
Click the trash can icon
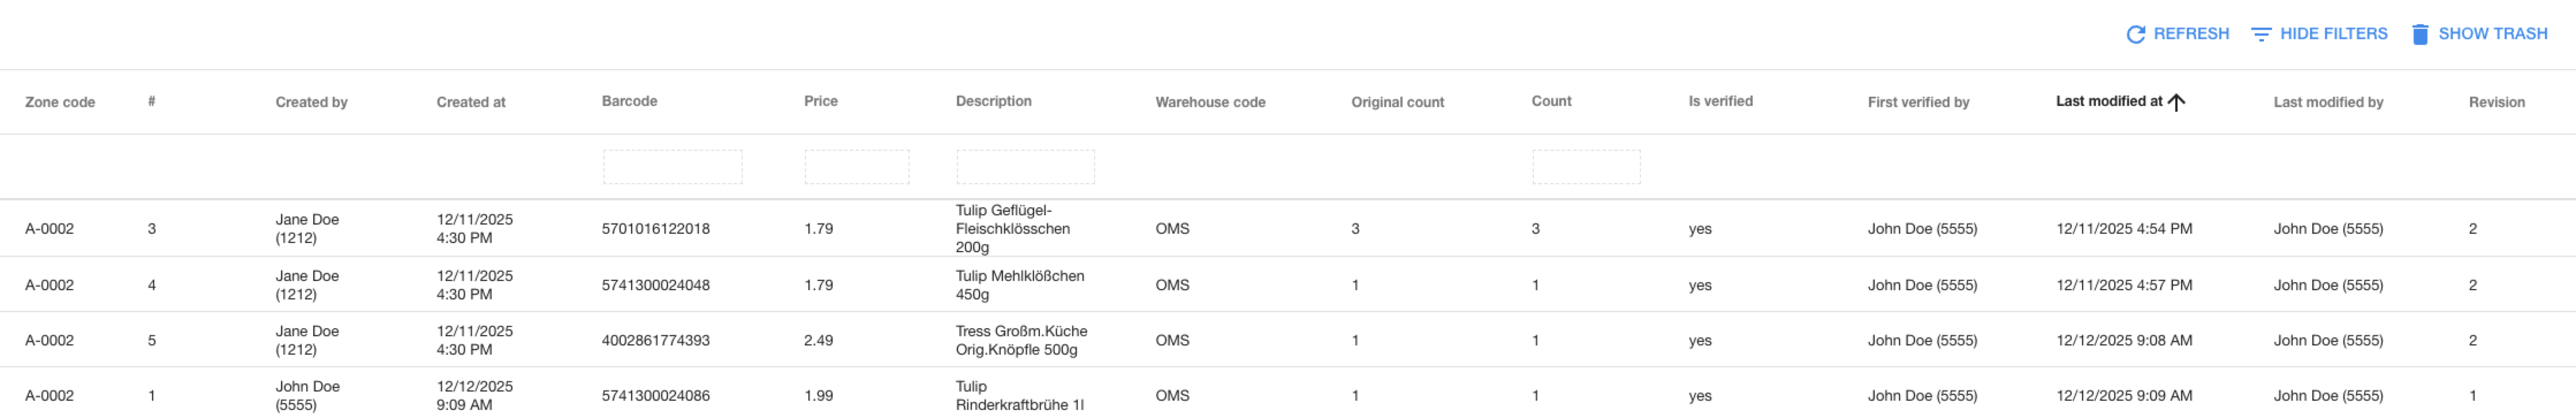2420,34
